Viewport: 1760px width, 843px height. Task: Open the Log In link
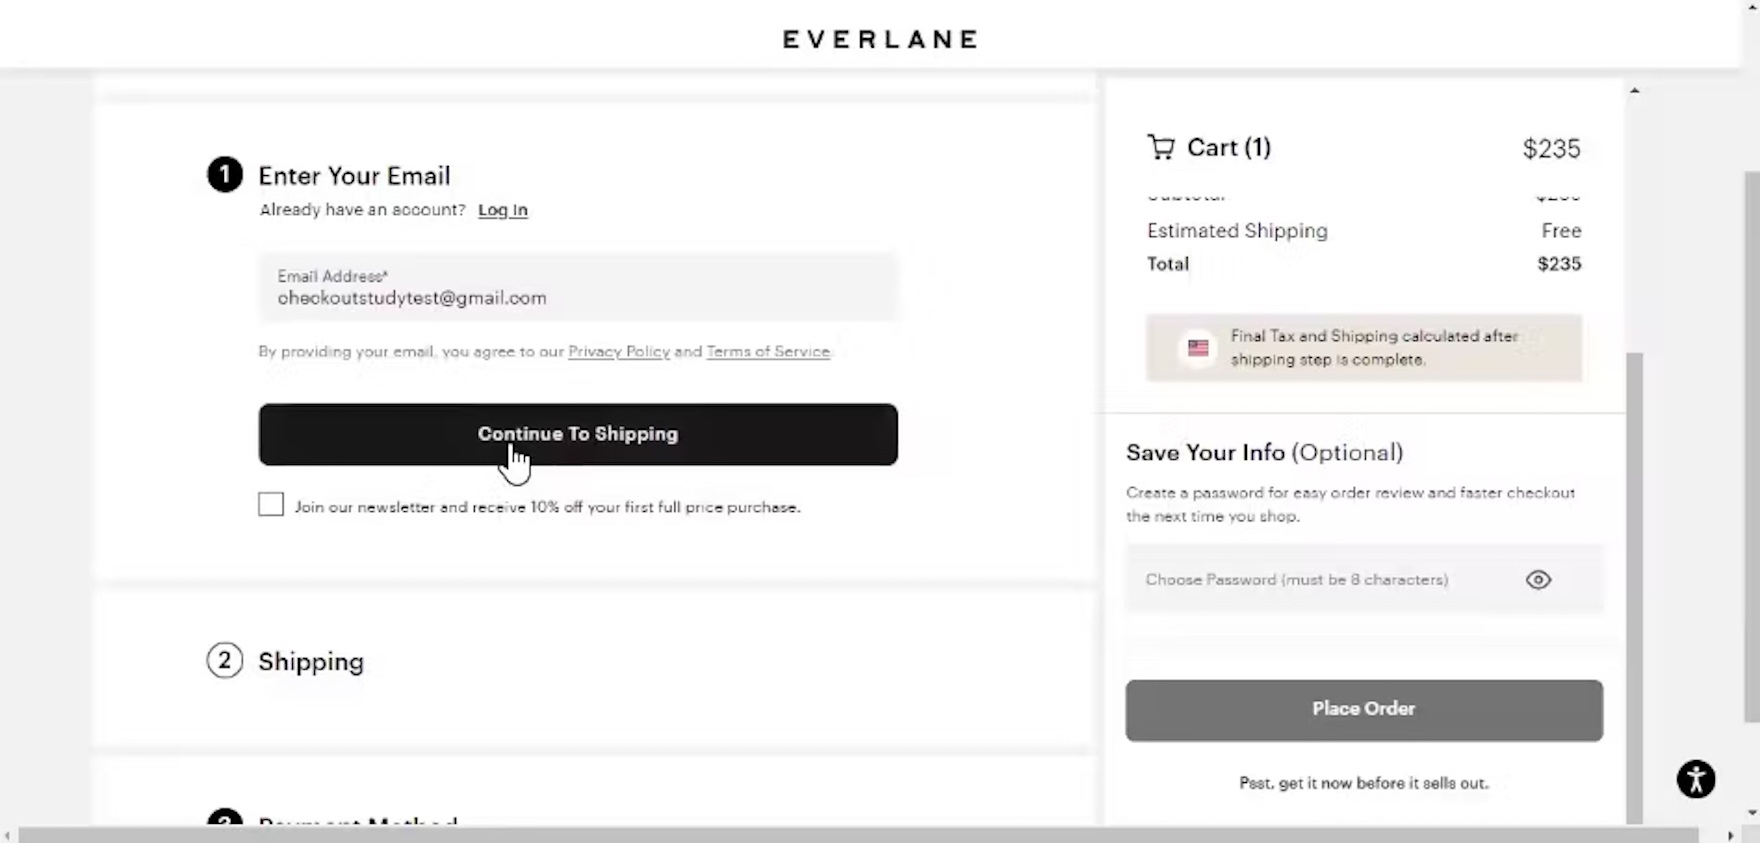(x=502, y=210)
